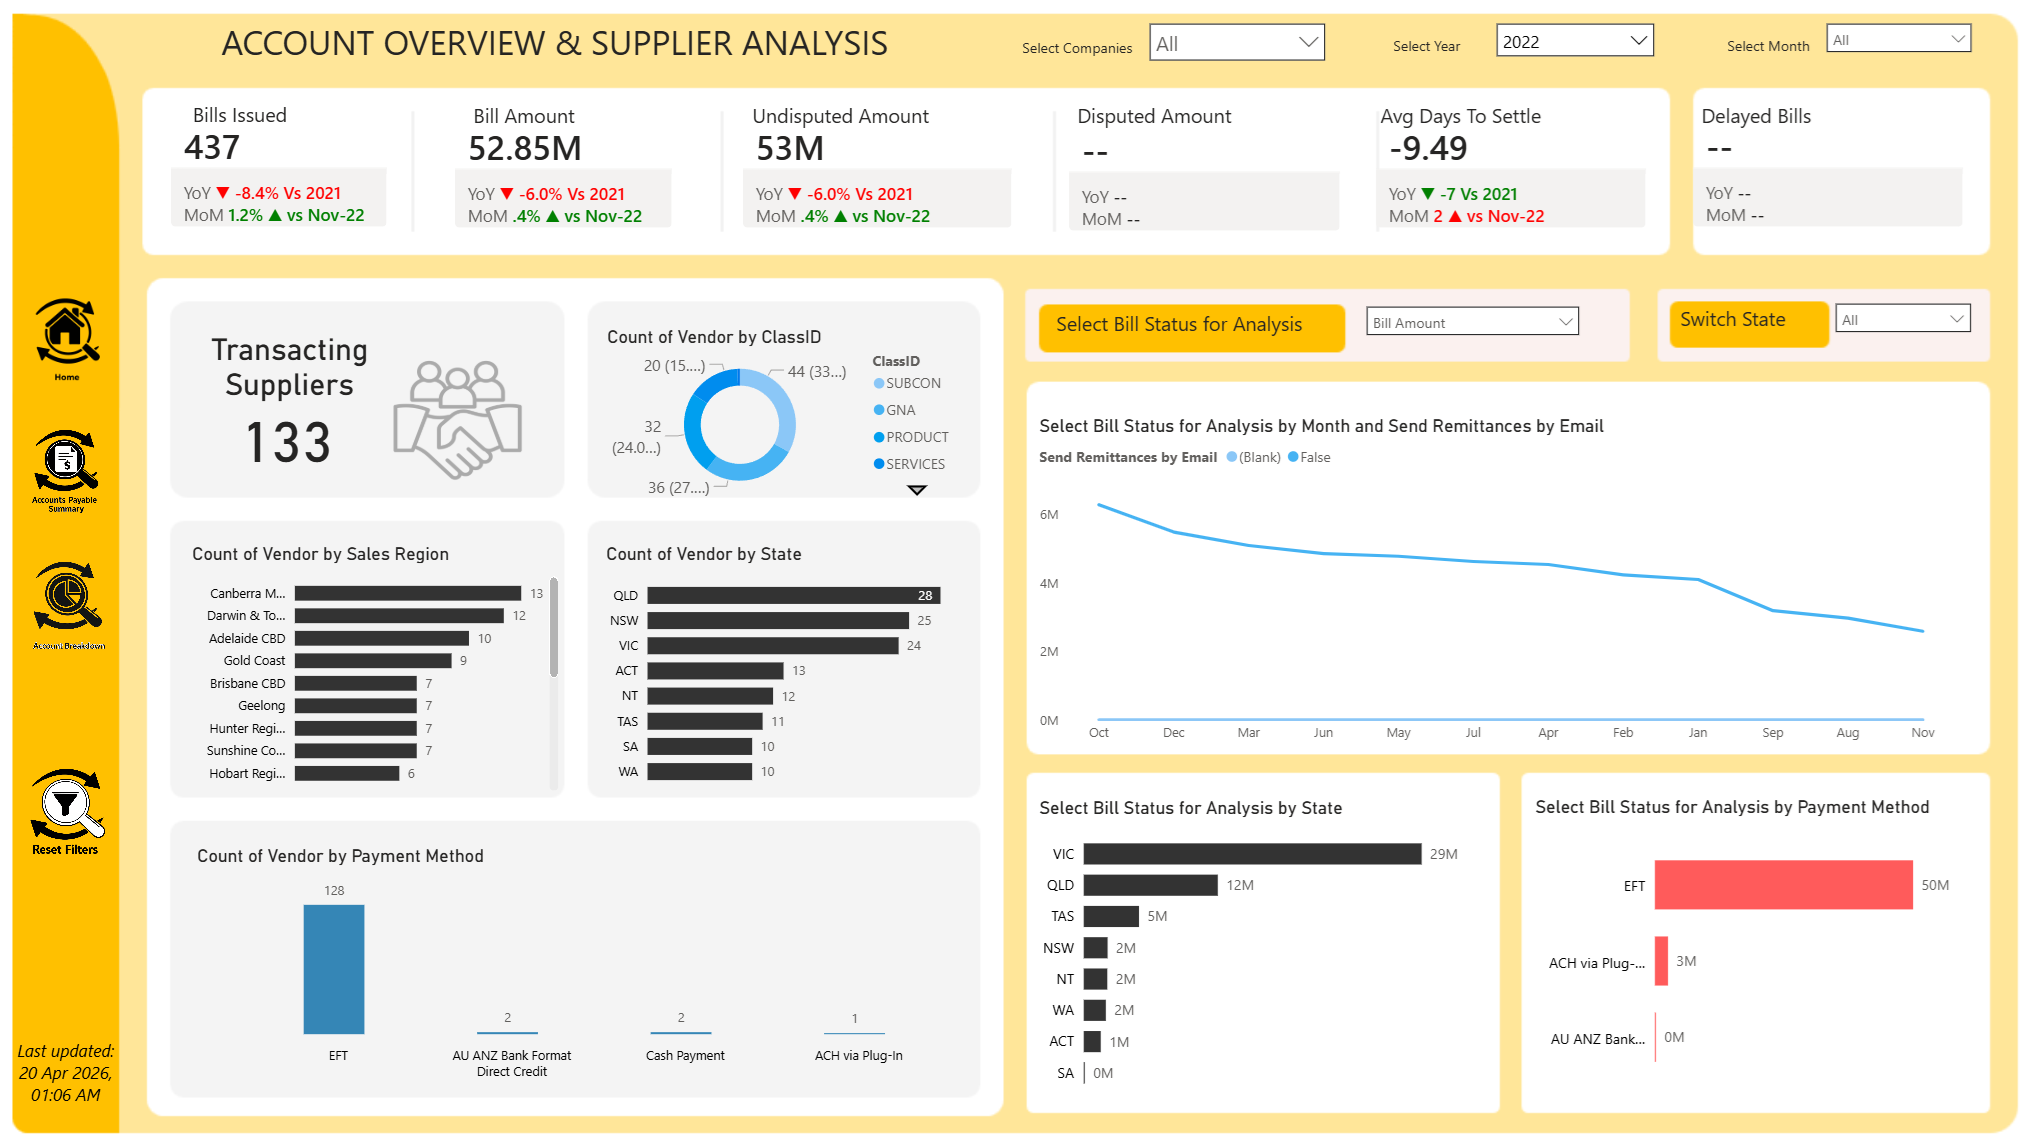Open the Account Breakdown icon
Image resolution: width=2021 pixels, height=1142 pixels.
coord(67,597)
